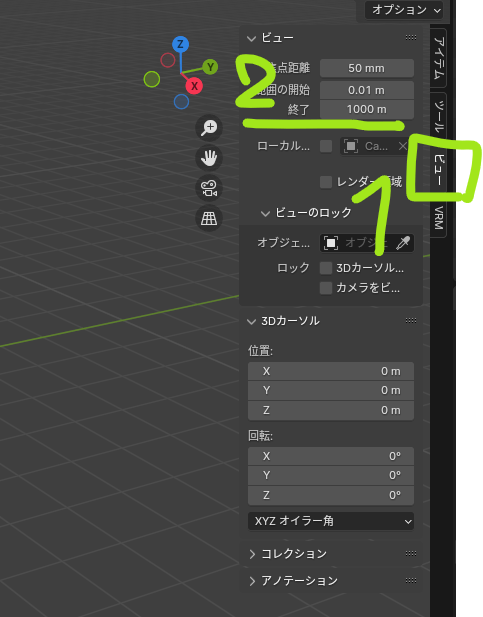Tick lock to 3Dカーソル checkbox

pyautogui.click(x=326, y=268)
